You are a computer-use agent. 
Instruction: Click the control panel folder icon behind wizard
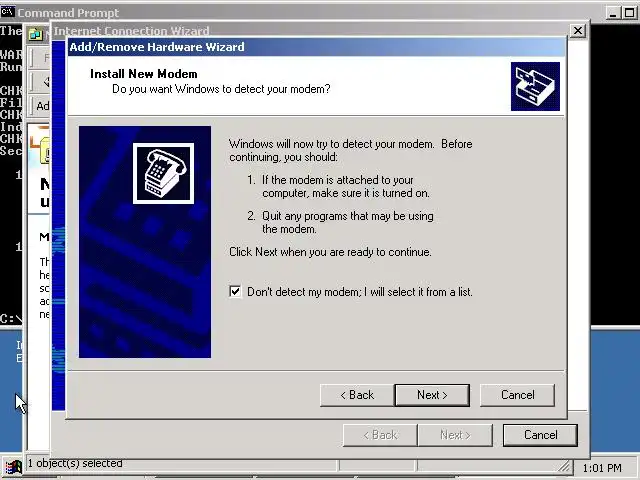tap(36, 34)
